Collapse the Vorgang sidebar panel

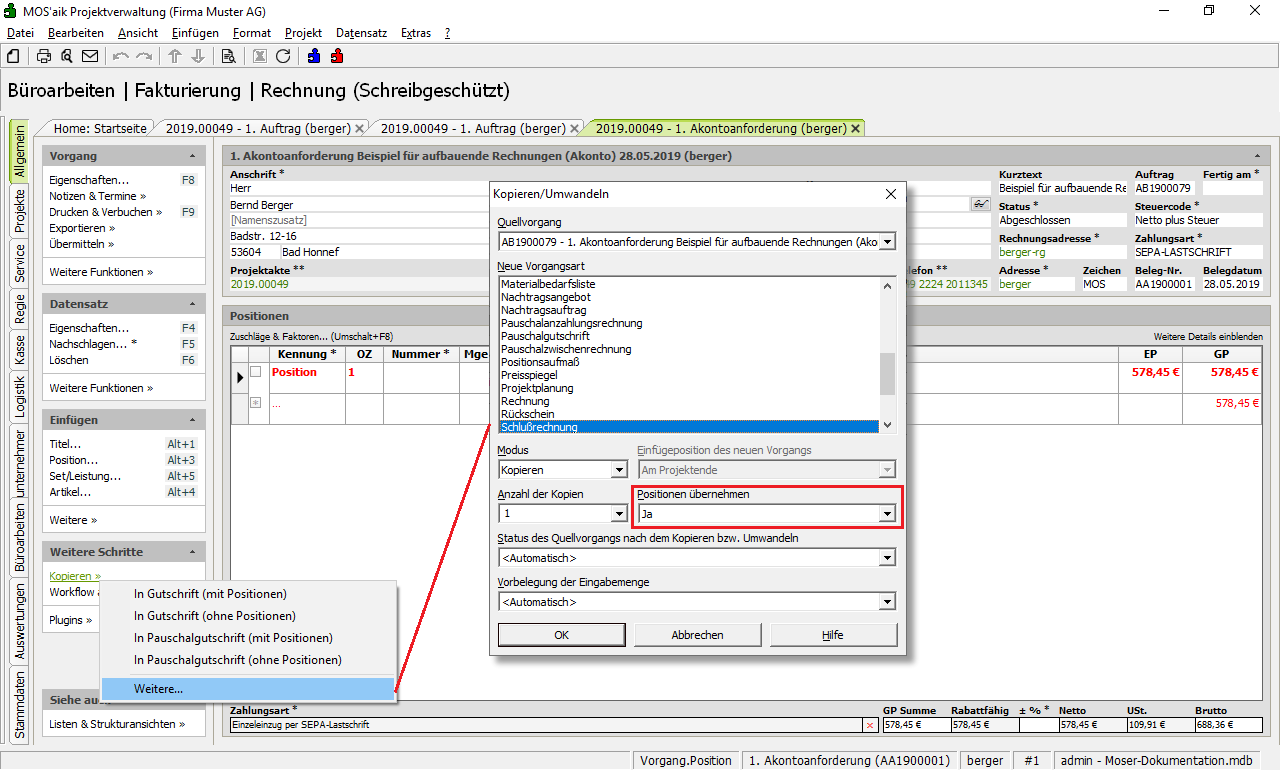[x=192, y=157]
